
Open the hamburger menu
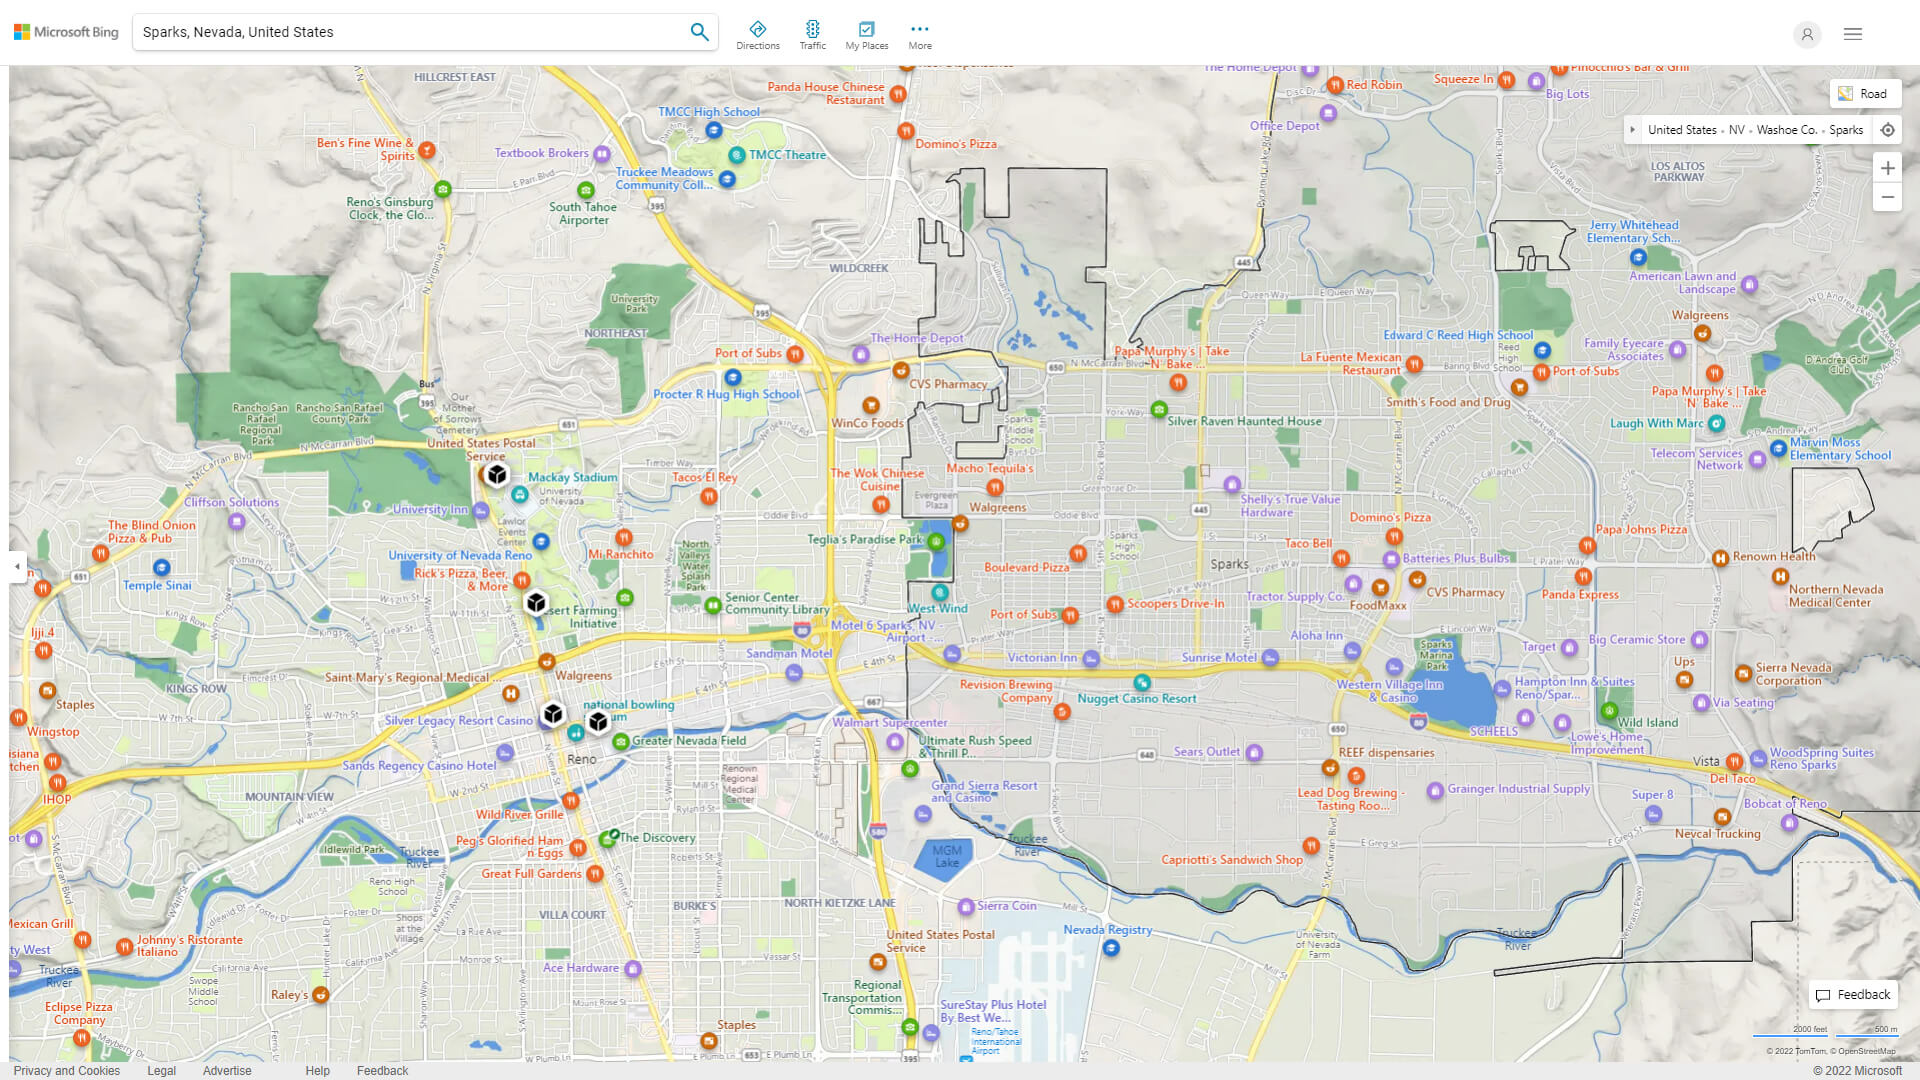pyautogui.click(x=1852, y=33)
